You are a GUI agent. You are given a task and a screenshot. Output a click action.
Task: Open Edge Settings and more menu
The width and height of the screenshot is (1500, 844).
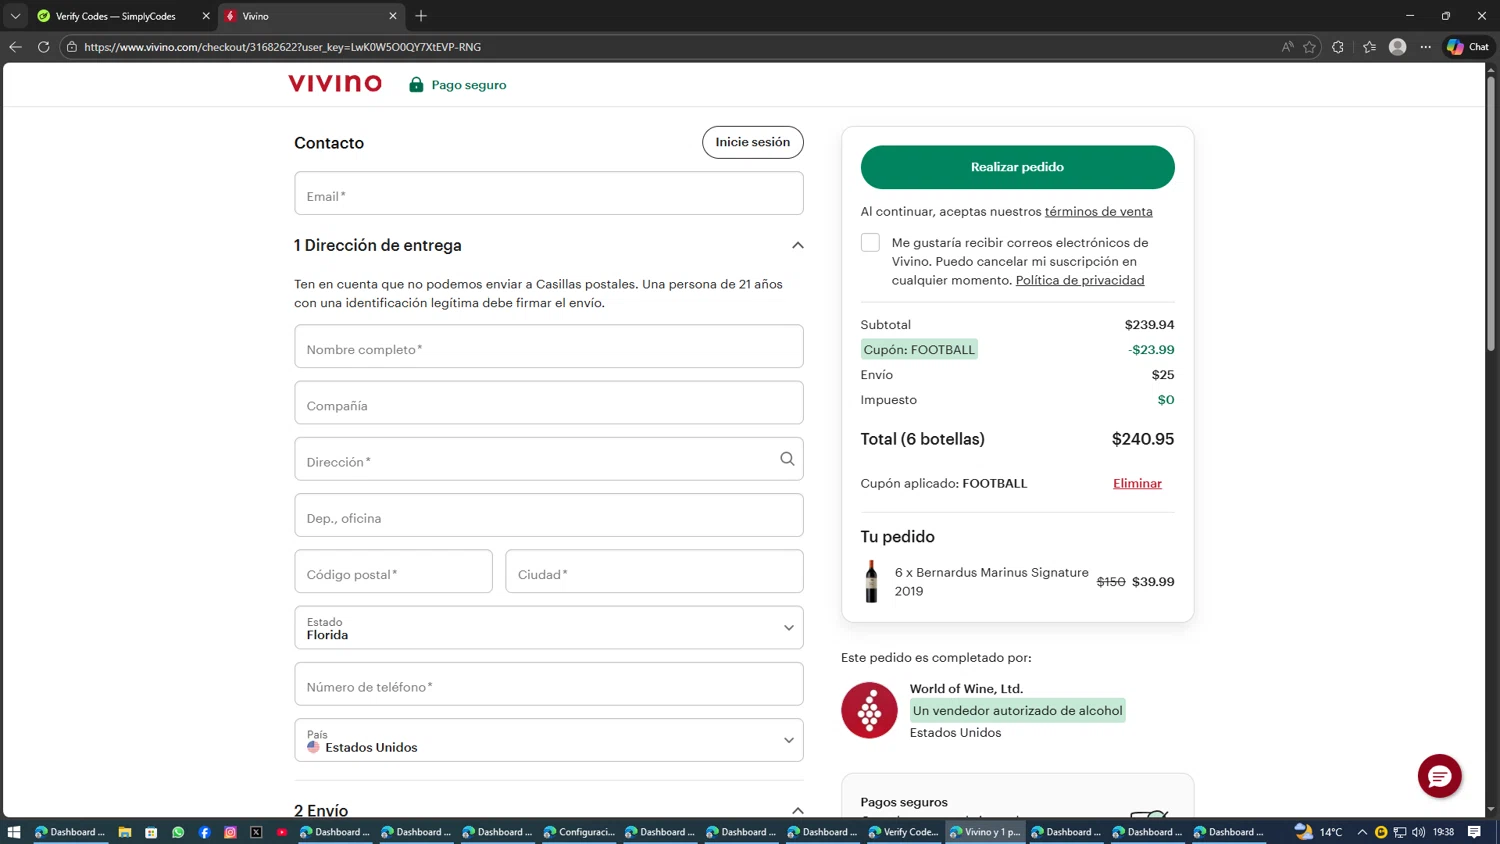(x=1426, y=47)
